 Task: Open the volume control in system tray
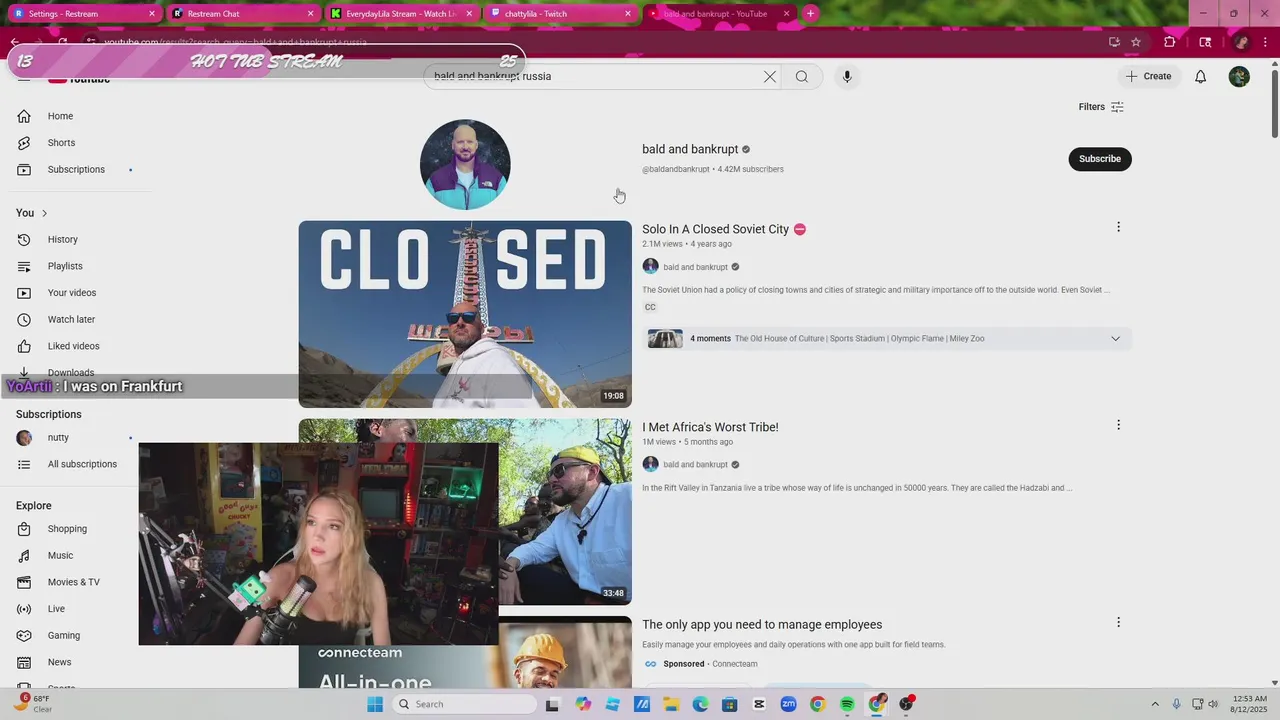[1214, 704]
